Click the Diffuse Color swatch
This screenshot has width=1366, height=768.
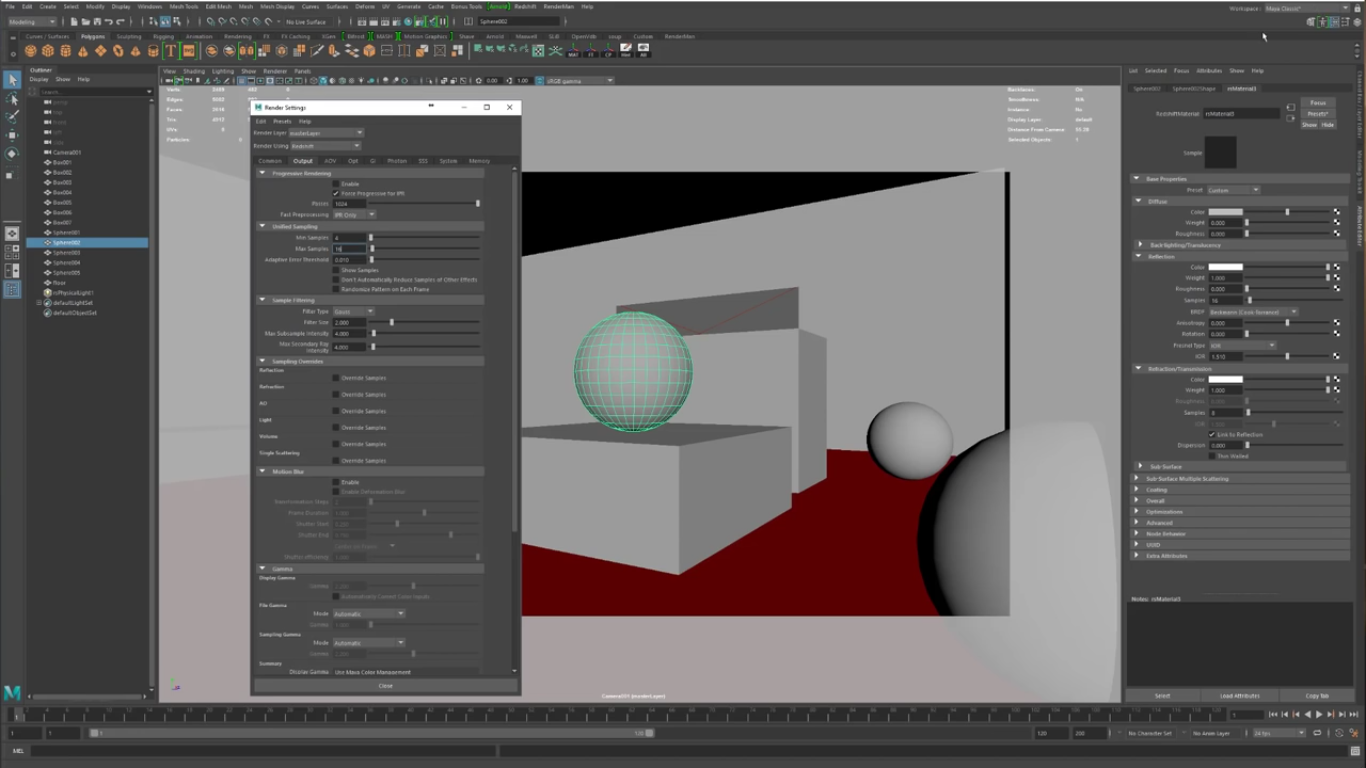point(1225,212)
